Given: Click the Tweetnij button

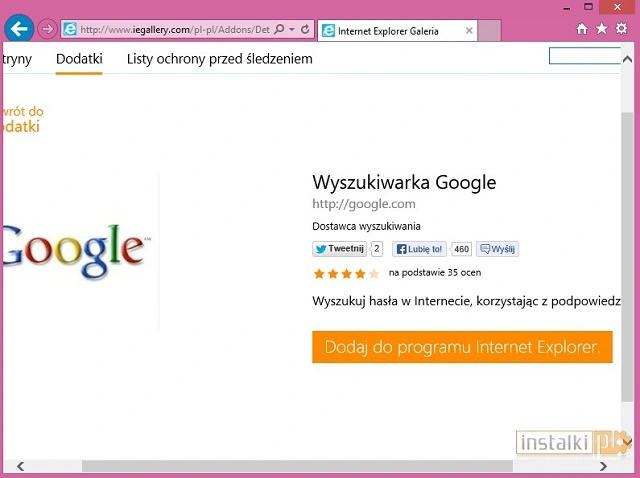Looking at the screenshot, I should (339, 249).
